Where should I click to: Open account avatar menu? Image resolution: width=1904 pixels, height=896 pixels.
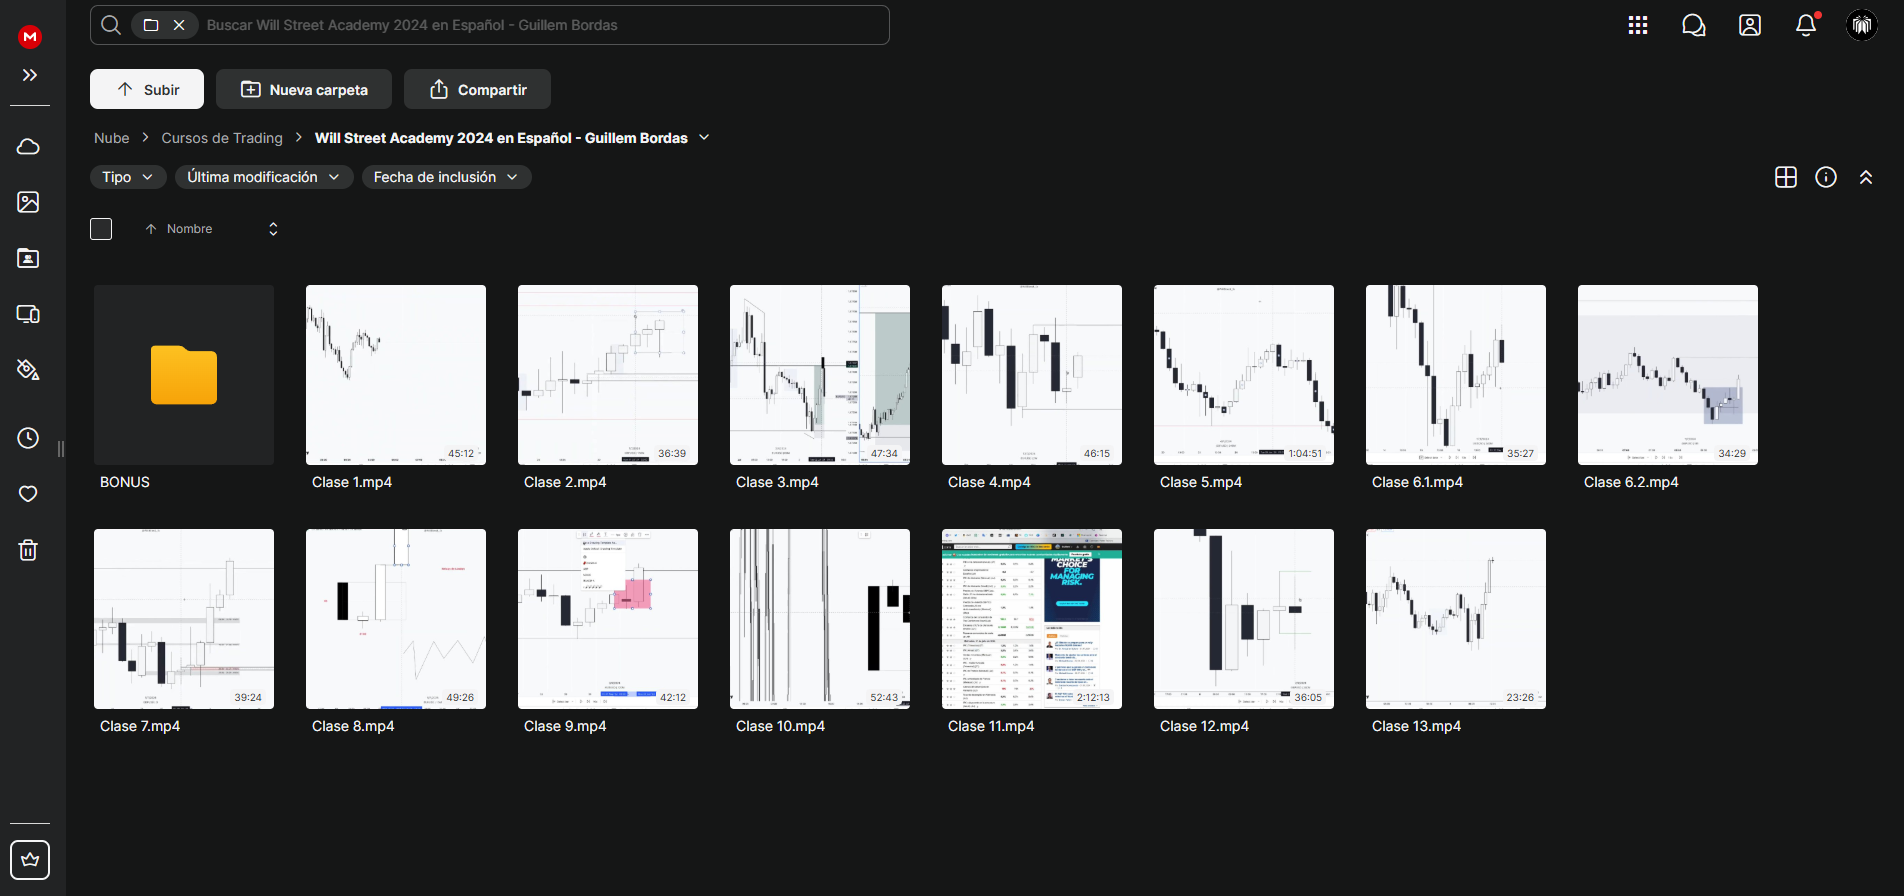(x=1862, y=25)
